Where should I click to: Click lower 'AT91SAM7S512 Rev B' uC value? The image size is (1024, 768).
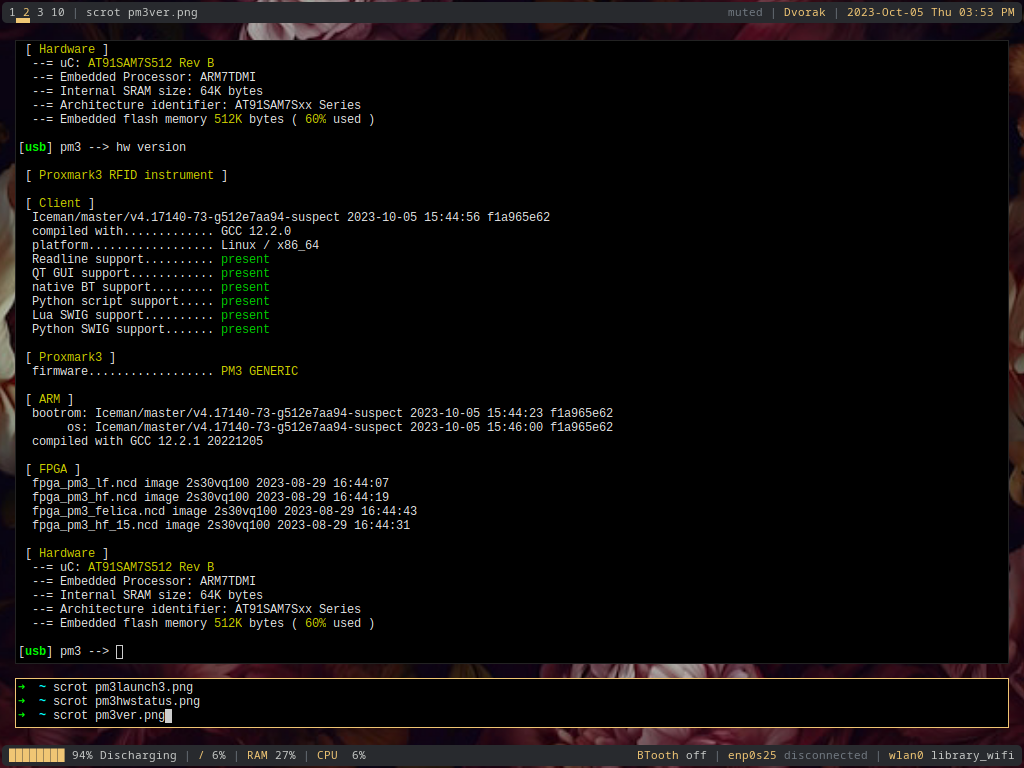tap(151, 568)
